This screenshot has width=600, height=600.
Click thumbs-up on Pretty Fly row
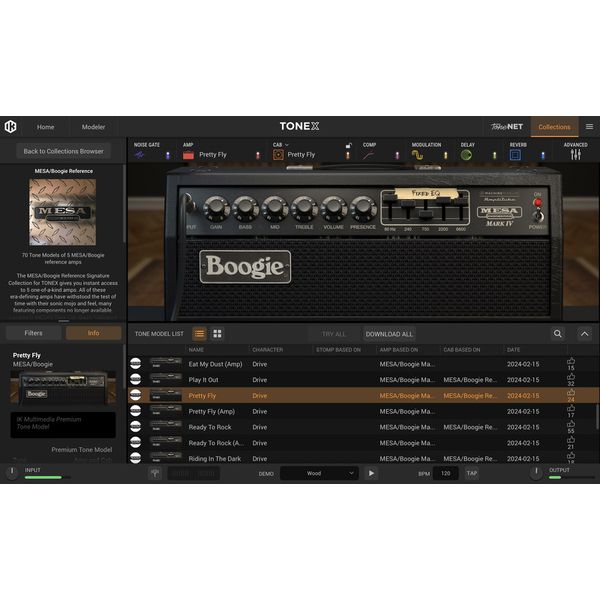click(571, 393)
